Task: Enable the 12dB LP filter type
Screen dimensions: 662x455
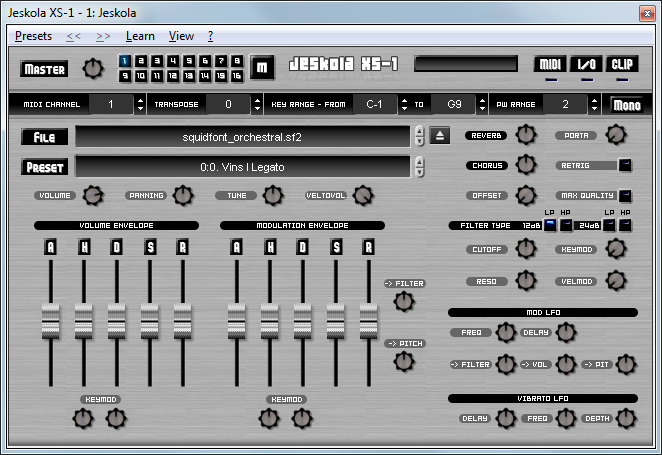Action: click(x=550, y=225)
